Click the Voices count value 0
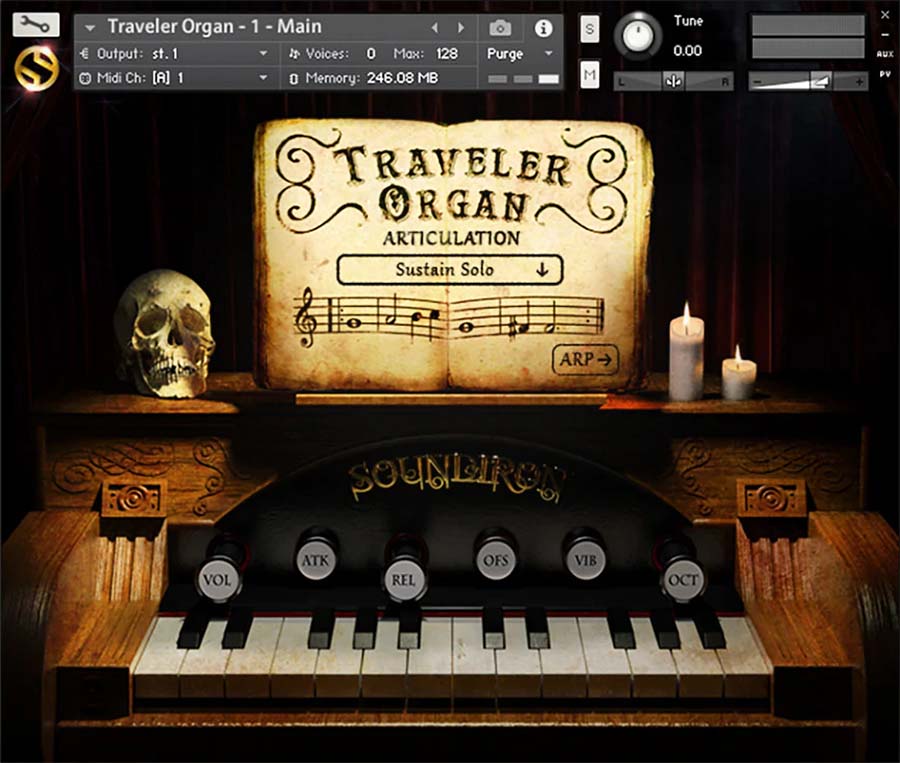Image resolution: width=900 pixels, height=763 pixels. [x=371, y=54]
